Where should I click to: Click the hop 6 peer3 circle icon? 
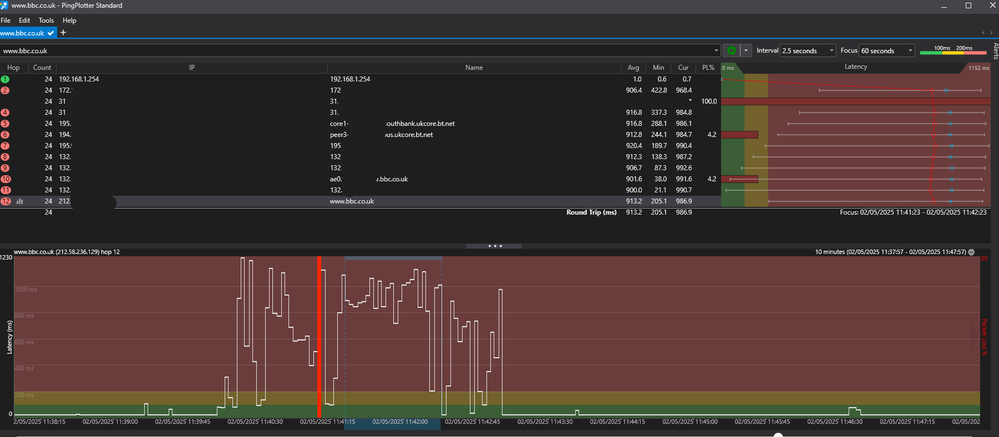[5, 134]
